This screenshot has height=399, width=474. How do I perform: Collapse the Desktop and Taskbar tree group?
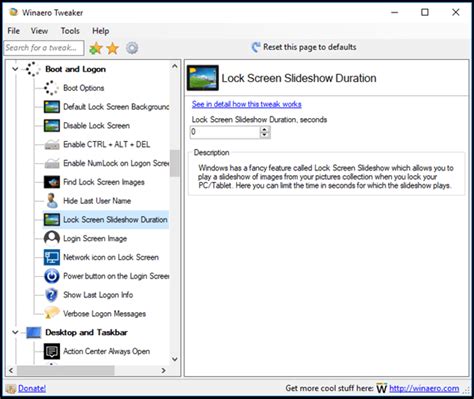tap(15, 332)
